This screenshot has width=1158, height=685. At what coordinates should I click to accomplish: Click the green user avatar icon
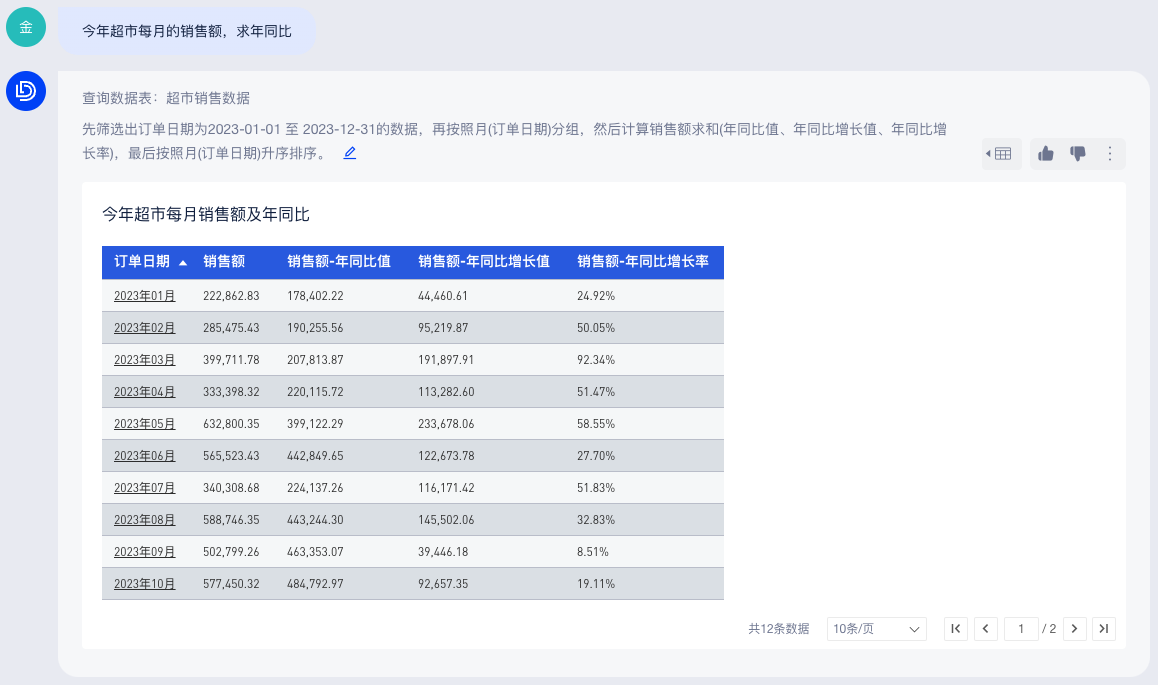pos(26,27)
